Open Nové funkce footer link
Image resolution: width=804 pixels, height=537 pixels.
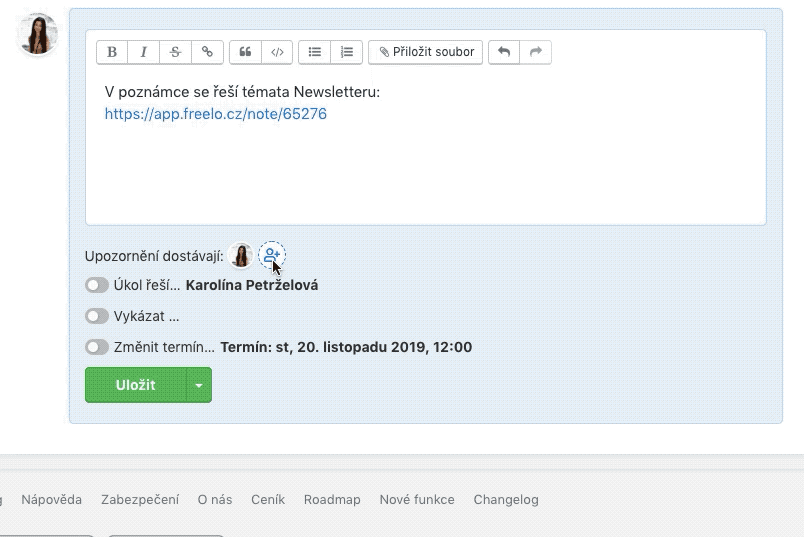click(x=417, y=500)
